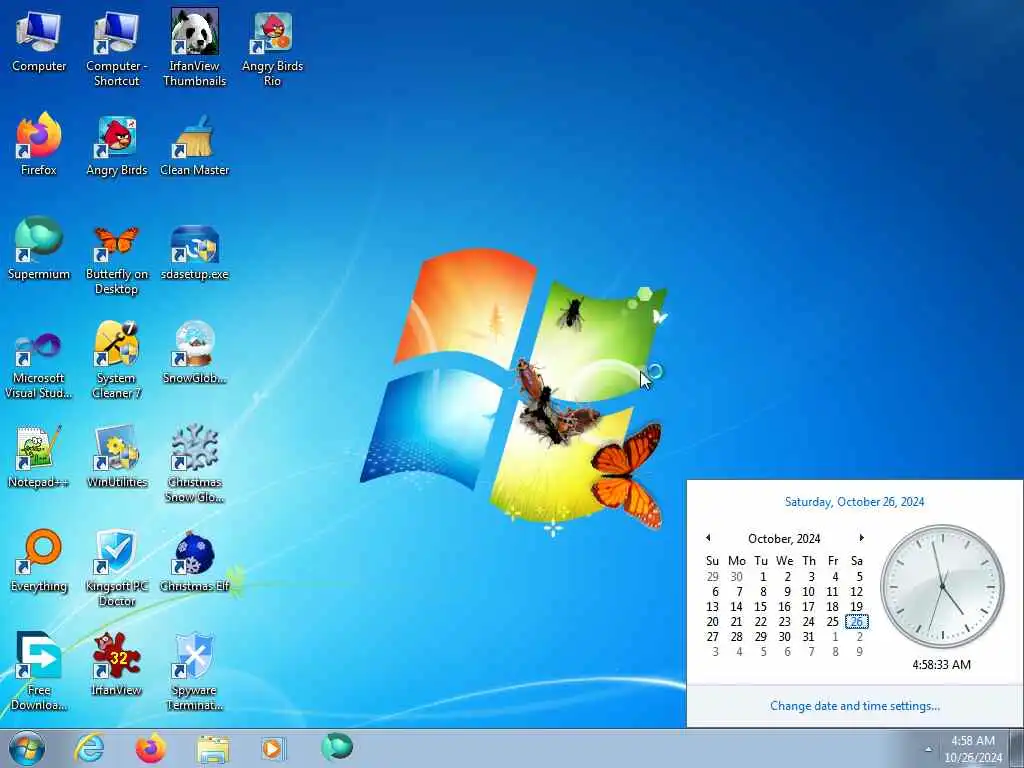Launch Windows Media Player from taskbar

273,748
